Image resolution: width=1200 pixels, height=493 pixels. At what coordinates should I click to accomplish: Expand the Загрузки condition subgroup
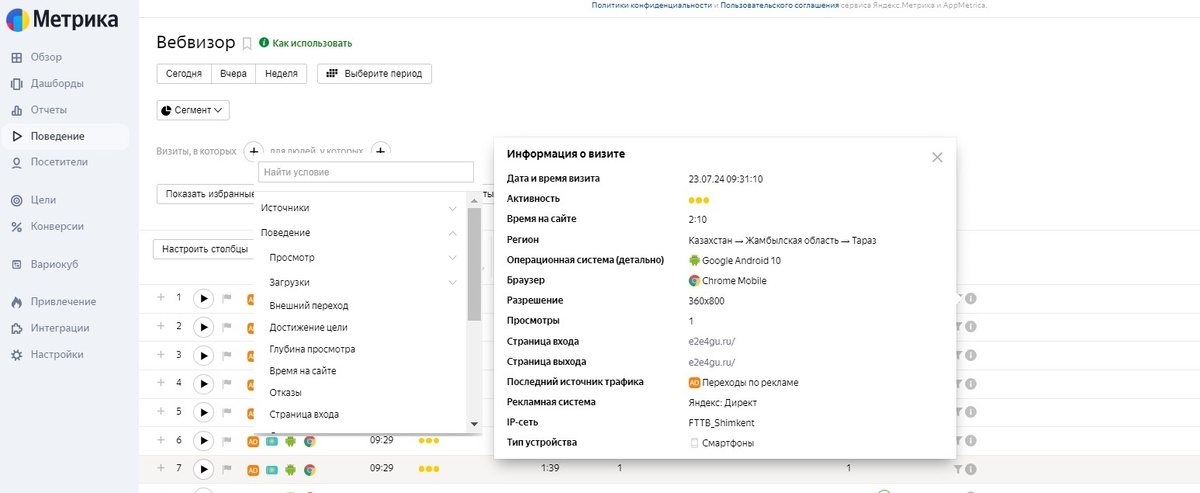[362, 283]
